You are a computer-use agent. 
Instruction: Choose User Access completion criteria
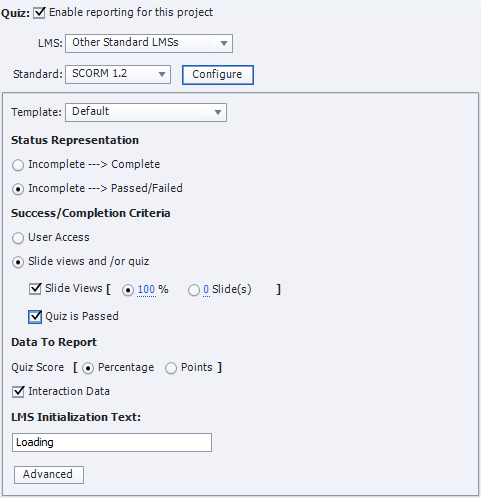click(x=18, y=238)
